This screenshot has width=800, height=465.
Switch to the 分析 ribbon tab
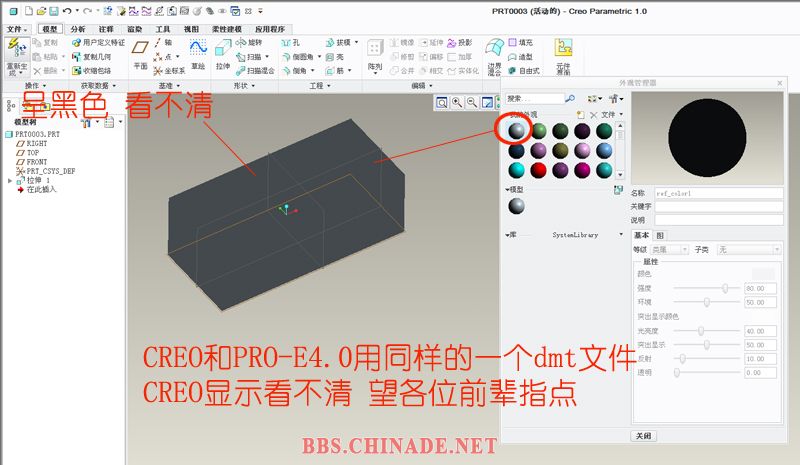78,29
